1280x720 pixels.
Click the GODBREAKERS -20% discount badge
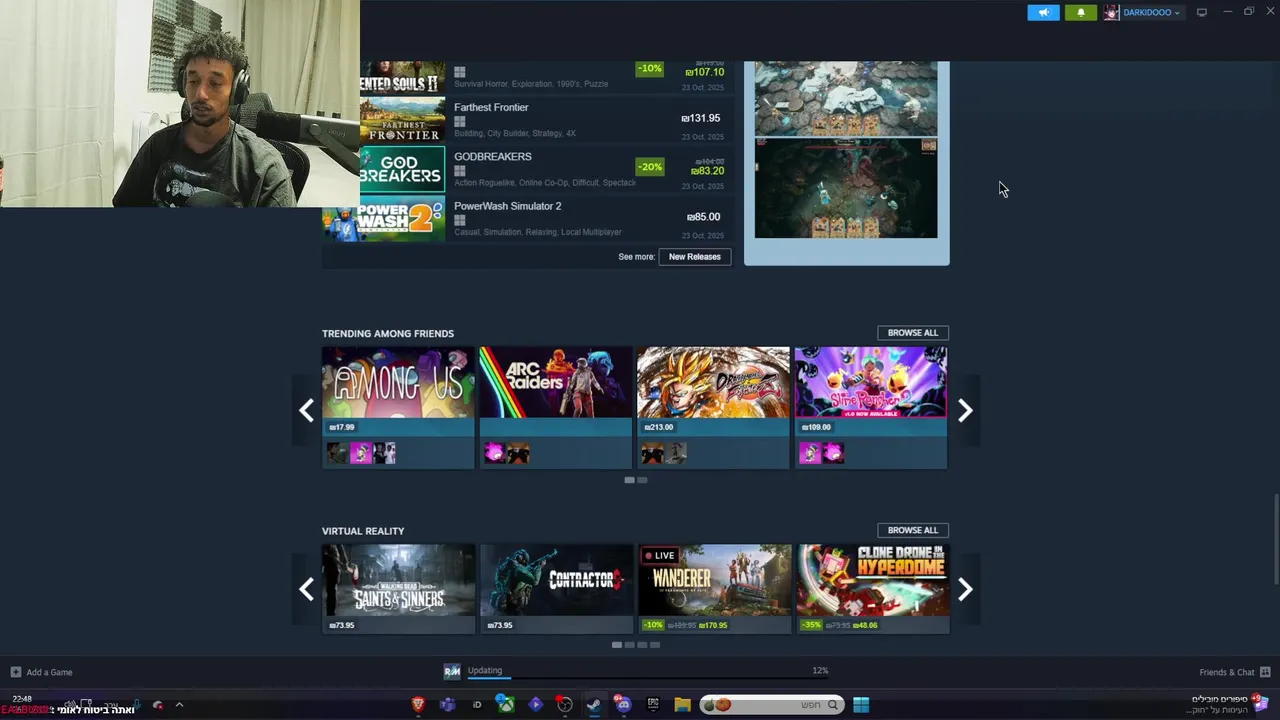(649, 167)
